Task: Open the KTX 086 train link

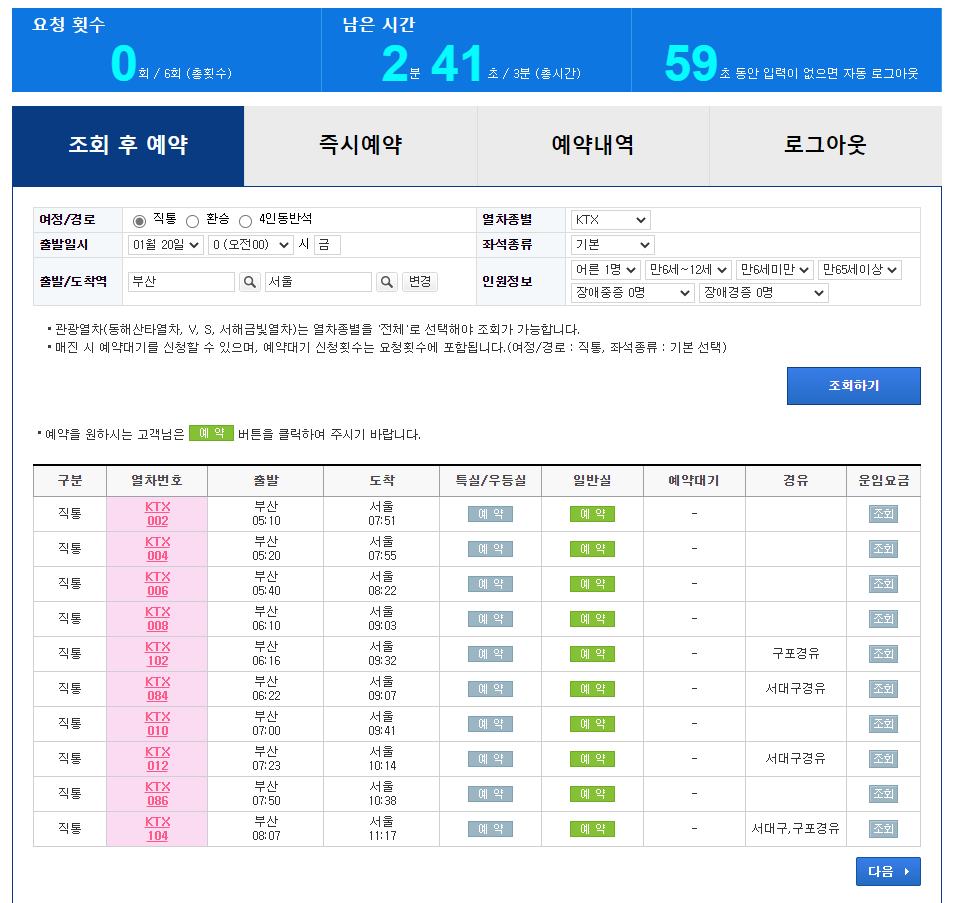Action: tap(158, 793)
